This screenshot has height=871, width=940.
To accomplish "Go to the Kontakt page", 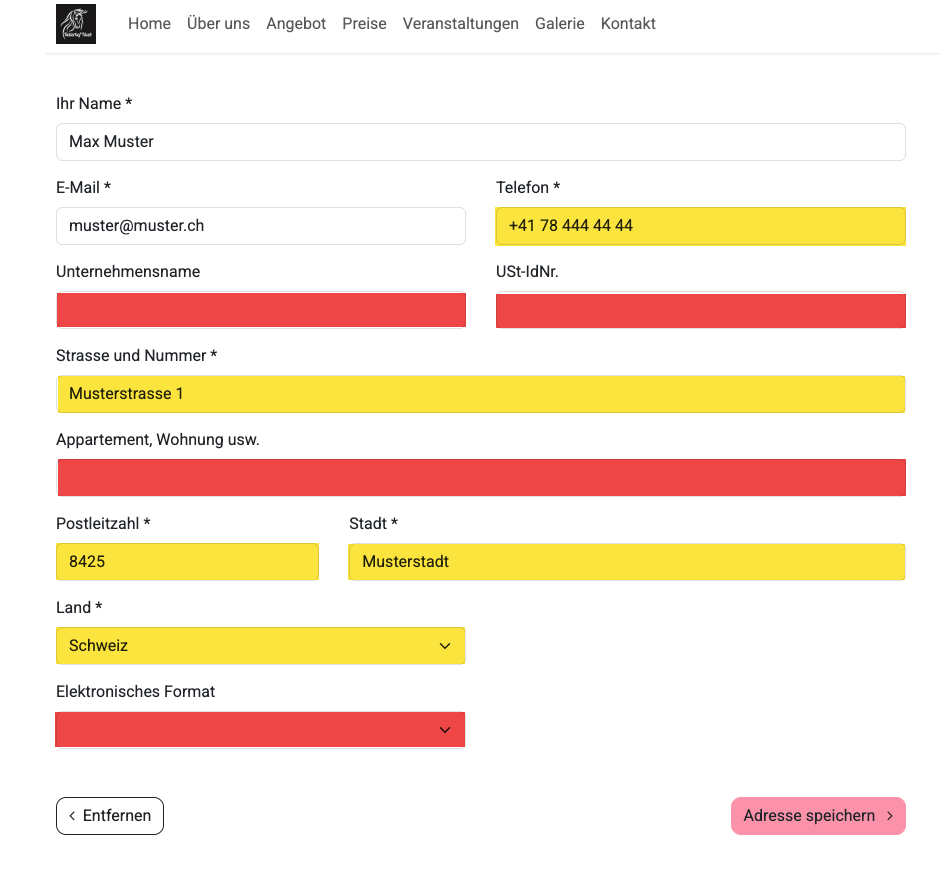I will (628, 24).
